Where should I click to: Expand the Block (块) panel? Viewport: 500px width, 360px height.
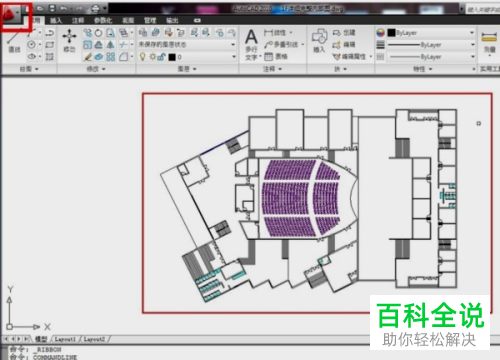point(340,69)
